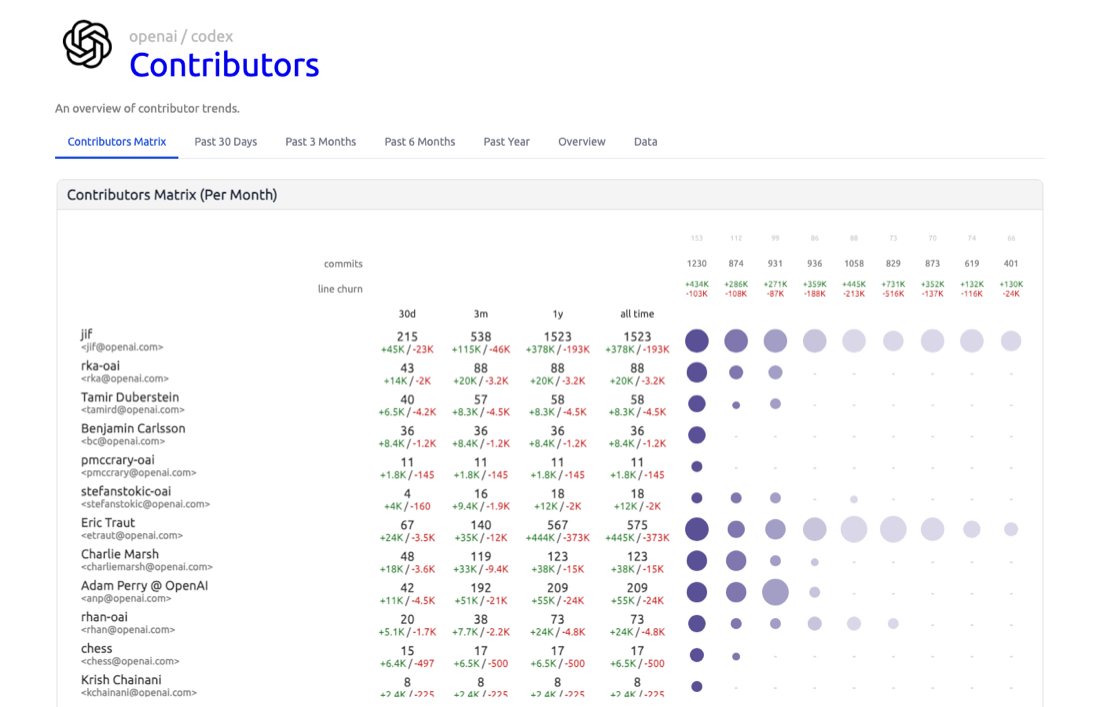Select contributor Benjamin Carlsson
The height and width of the screenshot is (707, 1100).
[133, 429]
